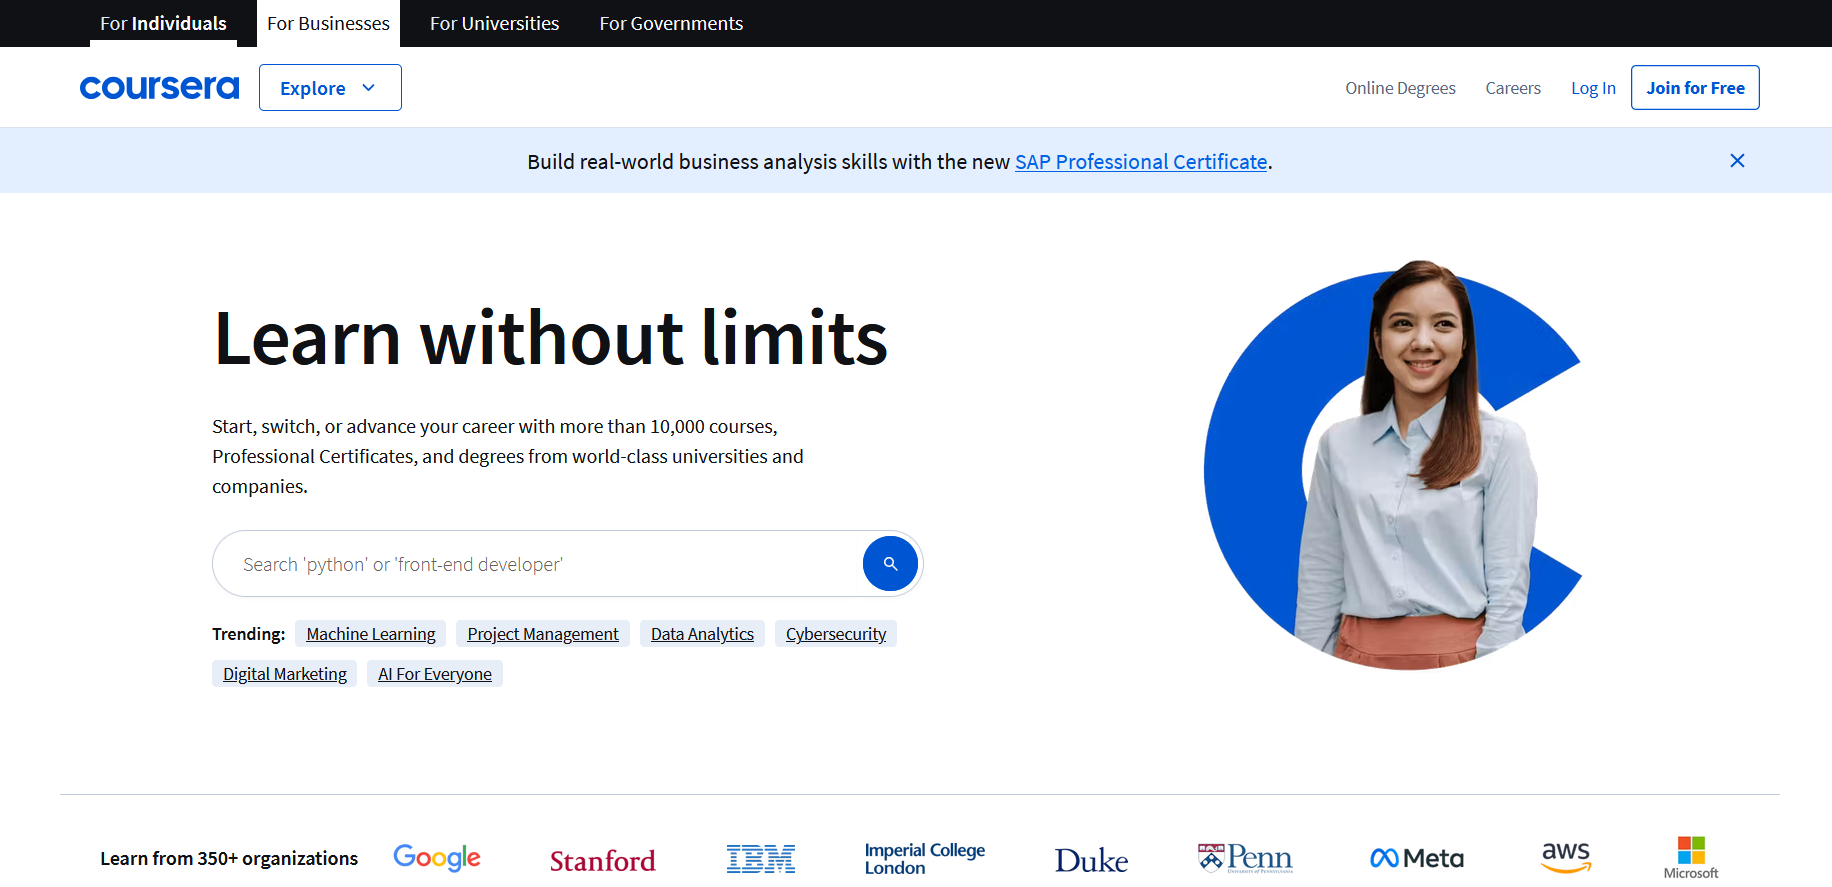Open the Online Degrees page
Viewport: 1832px width, 887px height.
[1400, 88]
